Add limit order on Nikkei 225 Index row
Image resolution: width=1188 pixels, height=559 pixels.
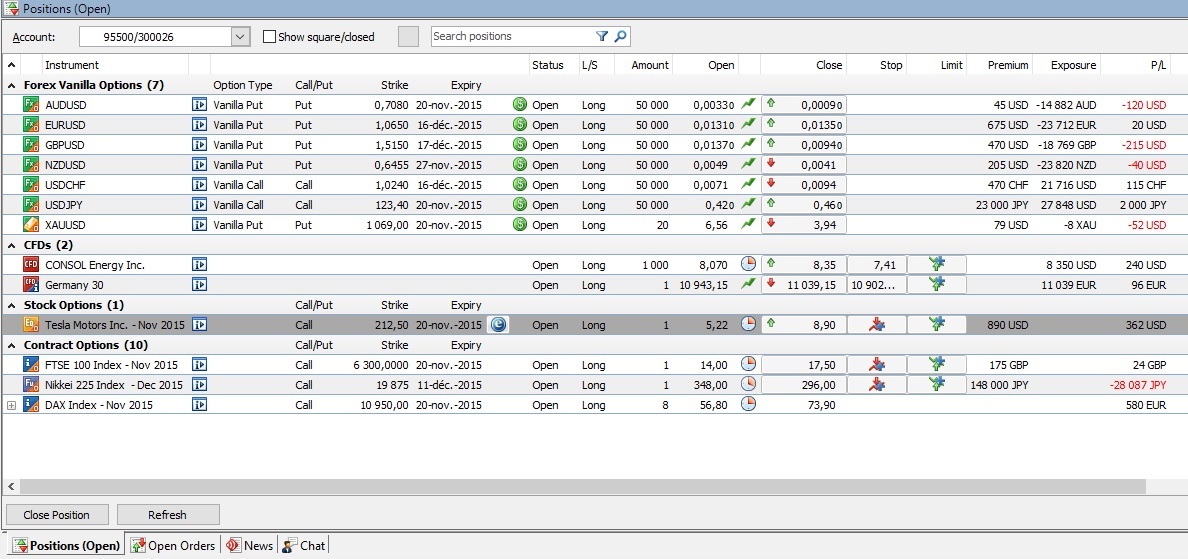click(937, 384)
